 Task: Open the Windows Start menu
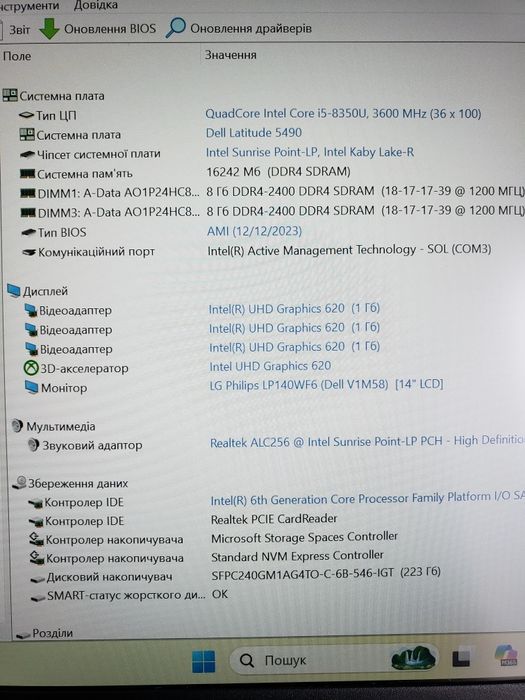pyautogui.click(x=204, y=661)
